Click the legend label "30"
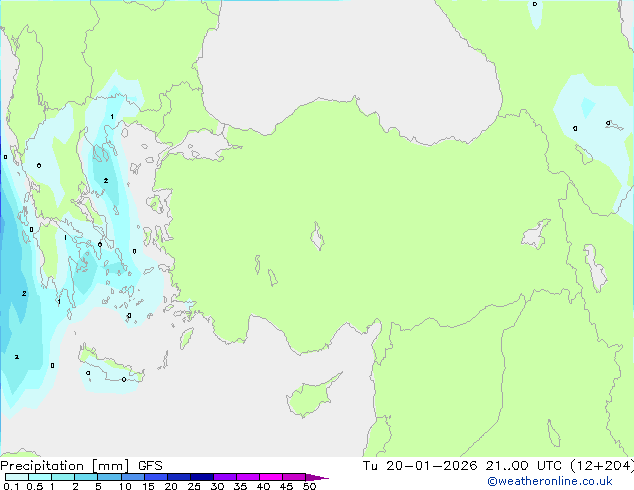 click(x=217, y=486)
